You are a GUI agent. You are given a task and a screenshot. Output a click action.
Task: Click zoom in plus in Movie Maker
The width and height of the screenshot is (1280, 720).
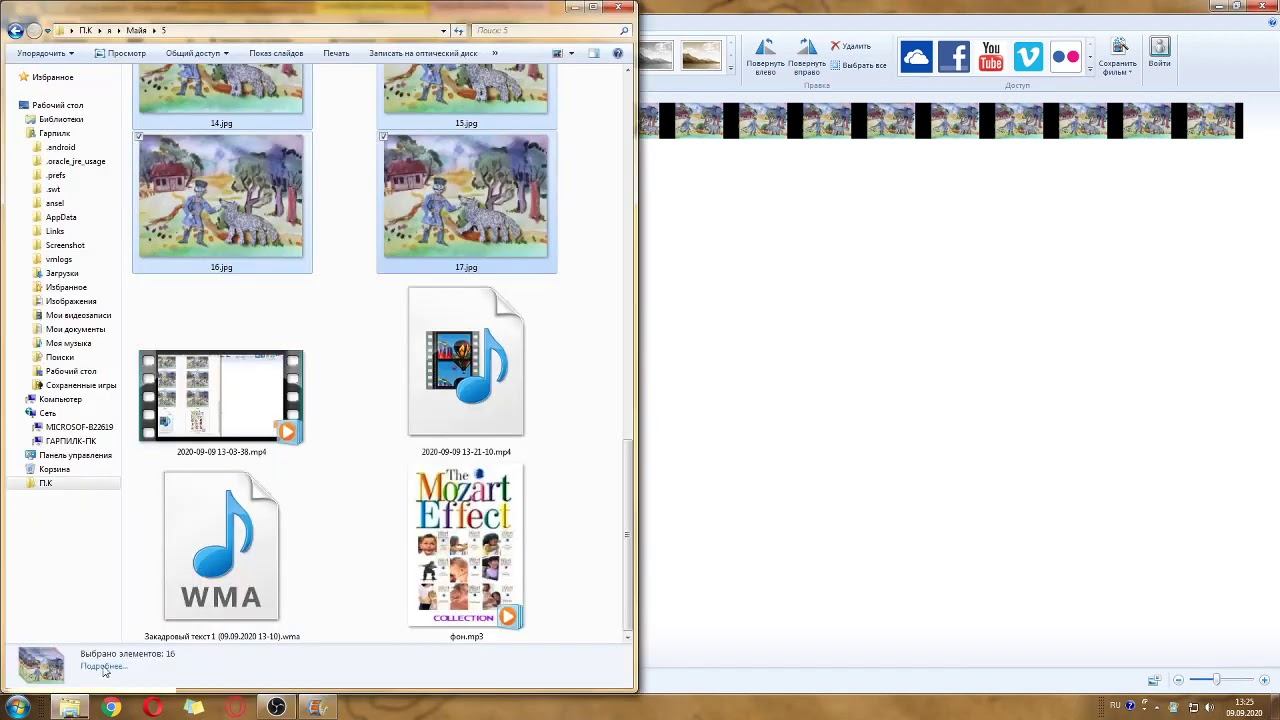click(x=1264, y=680)
